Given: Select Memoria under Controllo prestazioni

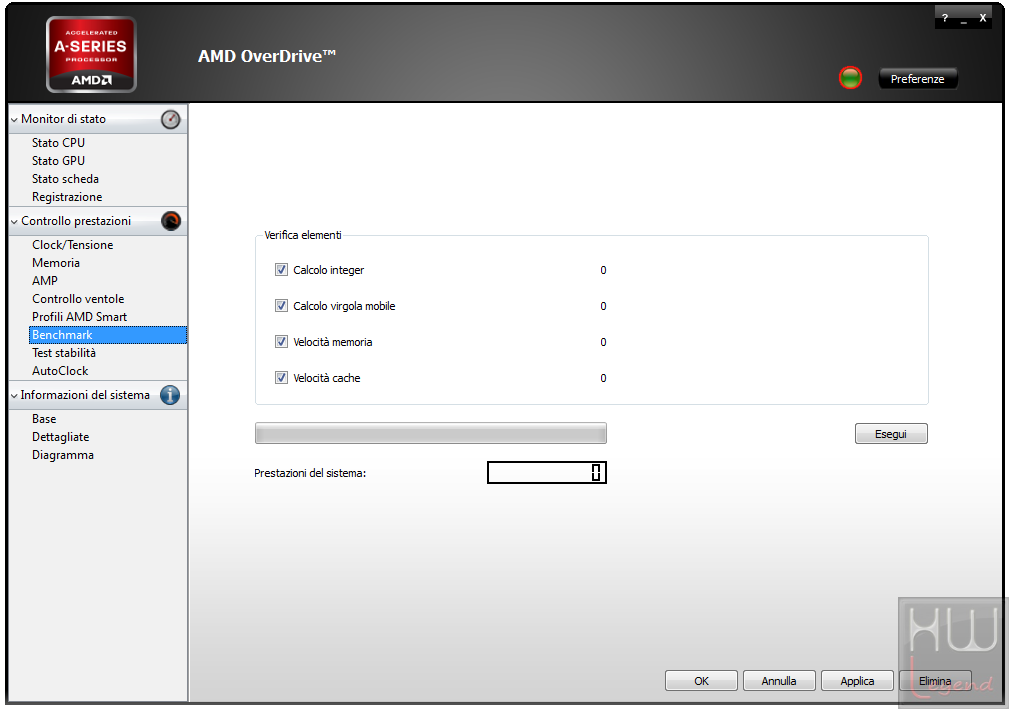Looking at the screenshot, I should pyautogui.click(x=56, y=263).
